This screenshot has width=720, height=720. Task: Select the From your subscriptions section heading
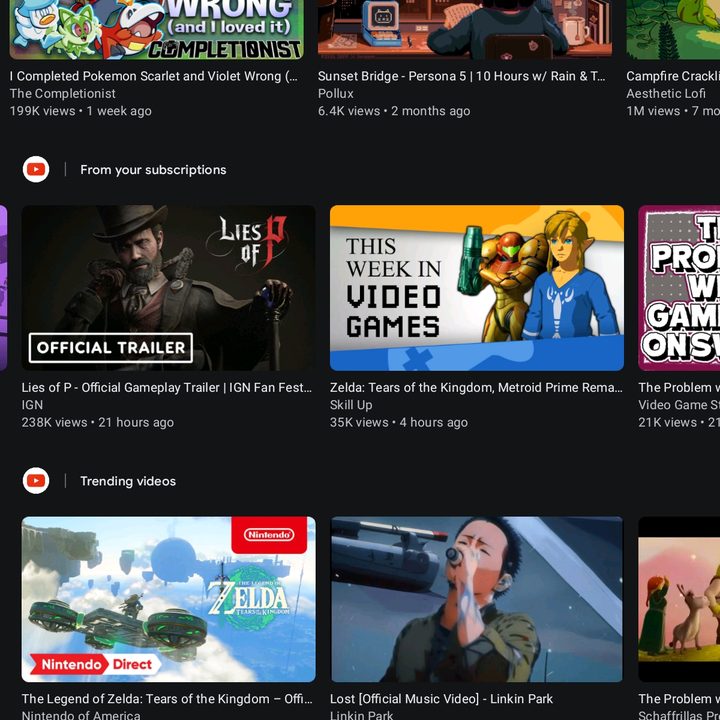(x=153, y=170)
